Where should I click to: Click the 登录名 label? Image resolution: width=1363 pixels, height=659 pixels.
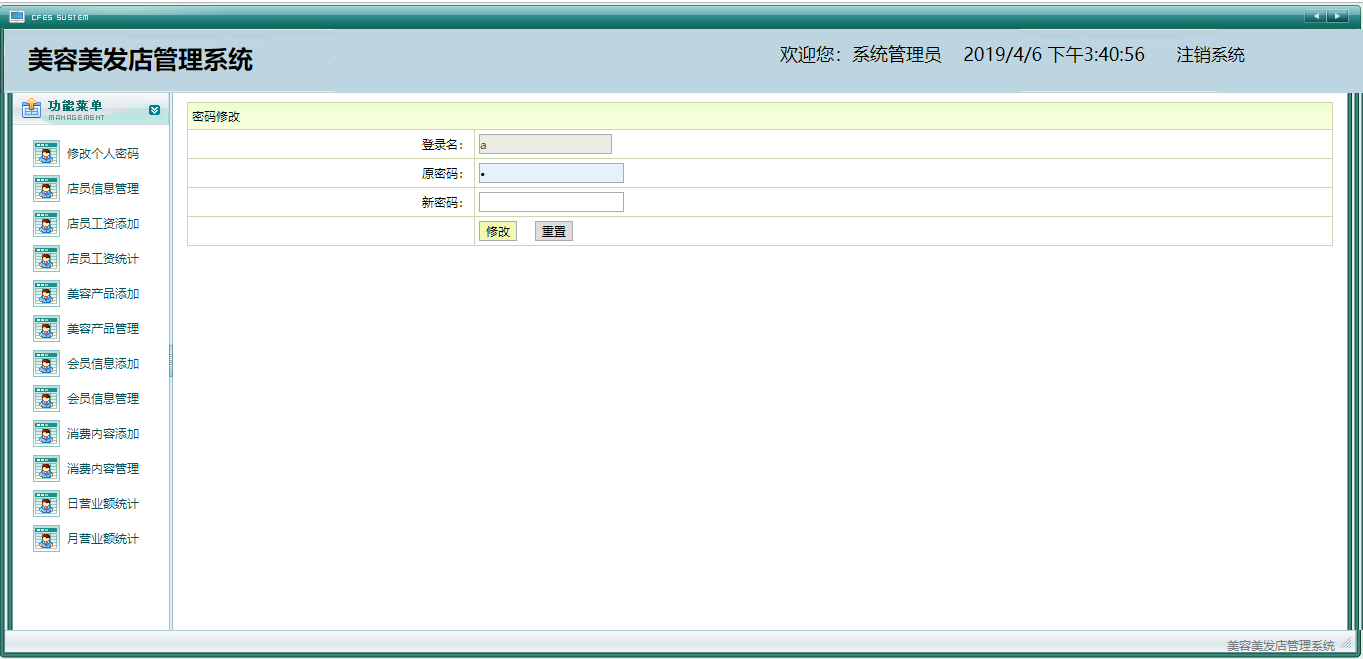tap(442, 145)
